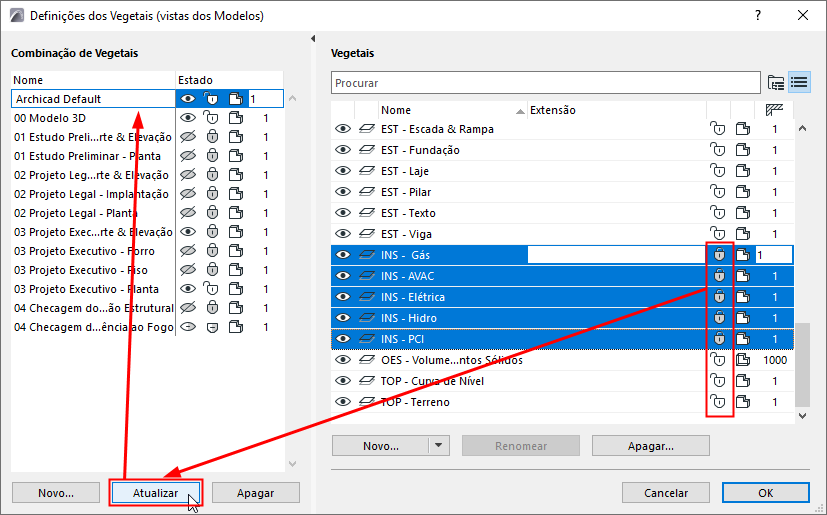Screen dimensions: 827x515
Task: Click Apagar... button in Vegetais panel
Action: coord(650,446)
